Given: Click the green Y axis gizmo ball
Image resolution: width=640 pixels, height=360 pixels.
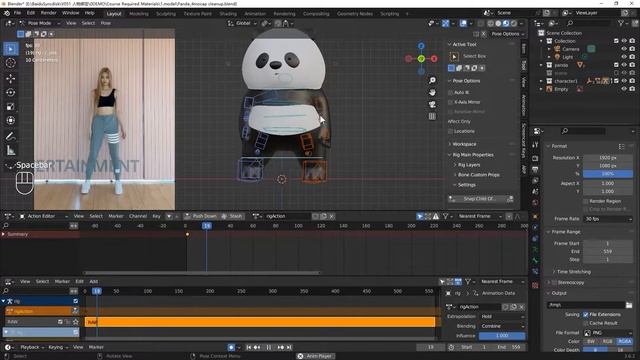Looking at the screenshot, I should click(421, 59).
